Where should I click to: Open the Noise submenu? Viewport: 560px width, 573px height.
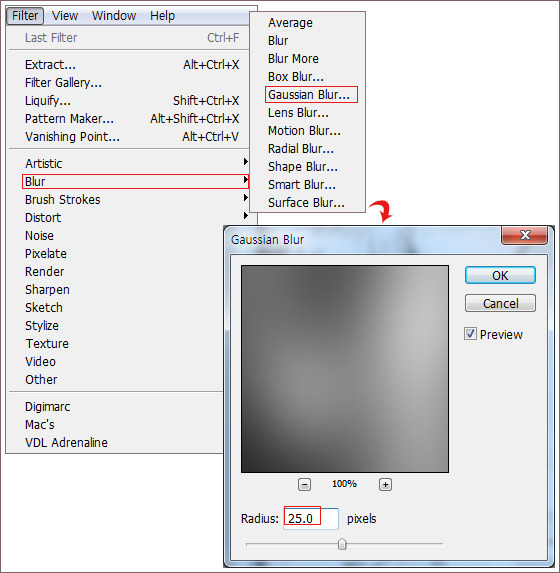point(39,236)
